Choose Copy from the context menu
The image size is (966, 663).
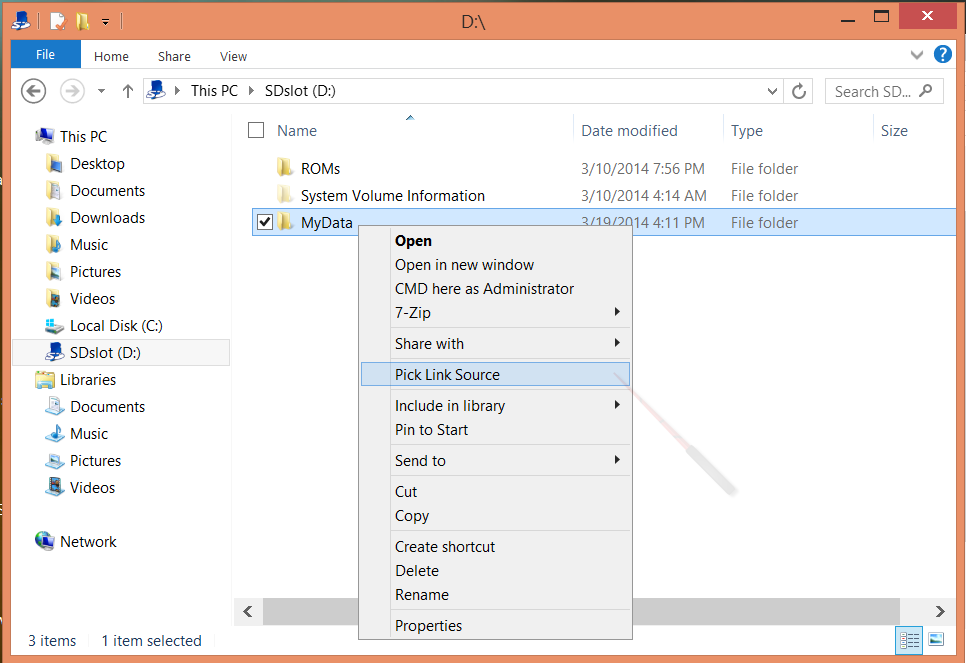495,516
